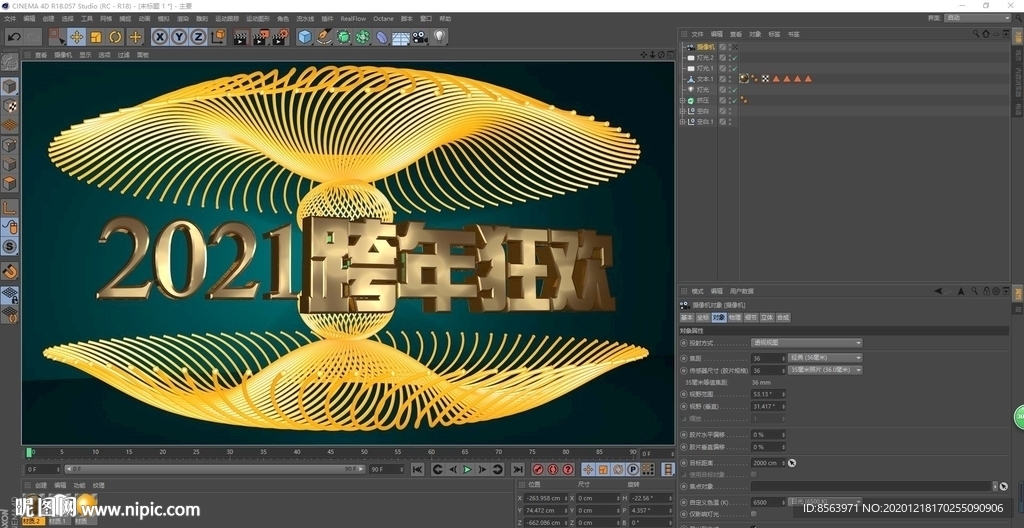Toggle the X axis lock
This screenshot has width=1024, height=528.
pos(159,37)
